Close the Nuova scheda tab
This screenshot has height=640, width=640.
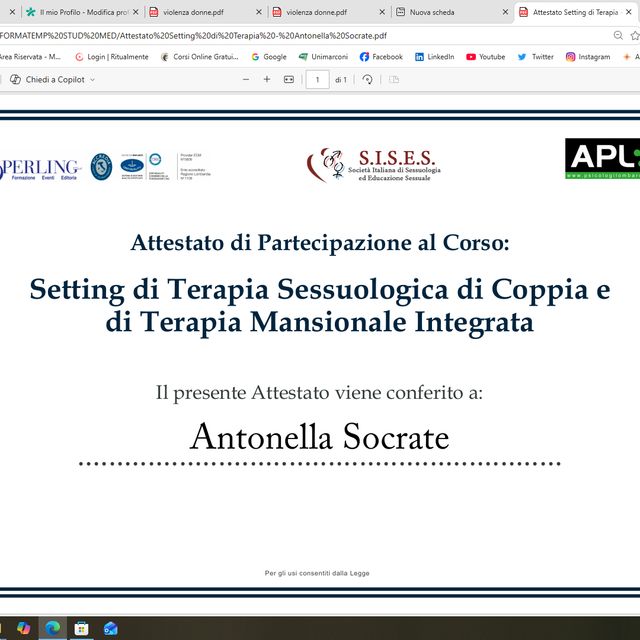click(505, 12)
